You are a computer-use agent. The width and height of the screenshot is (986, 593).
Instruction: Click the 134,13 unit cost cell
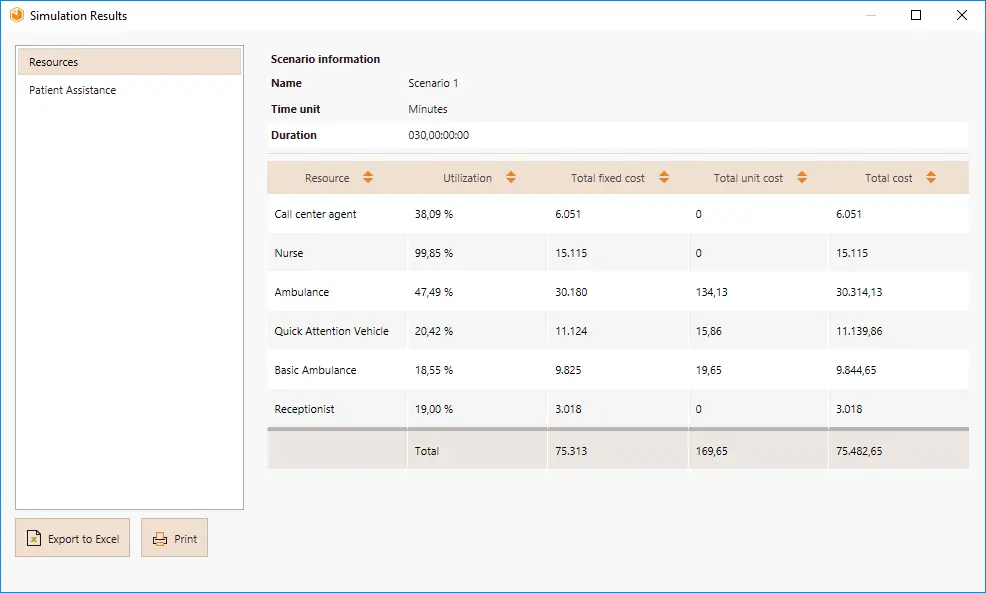pyautogui.click(x=711, y=292)
